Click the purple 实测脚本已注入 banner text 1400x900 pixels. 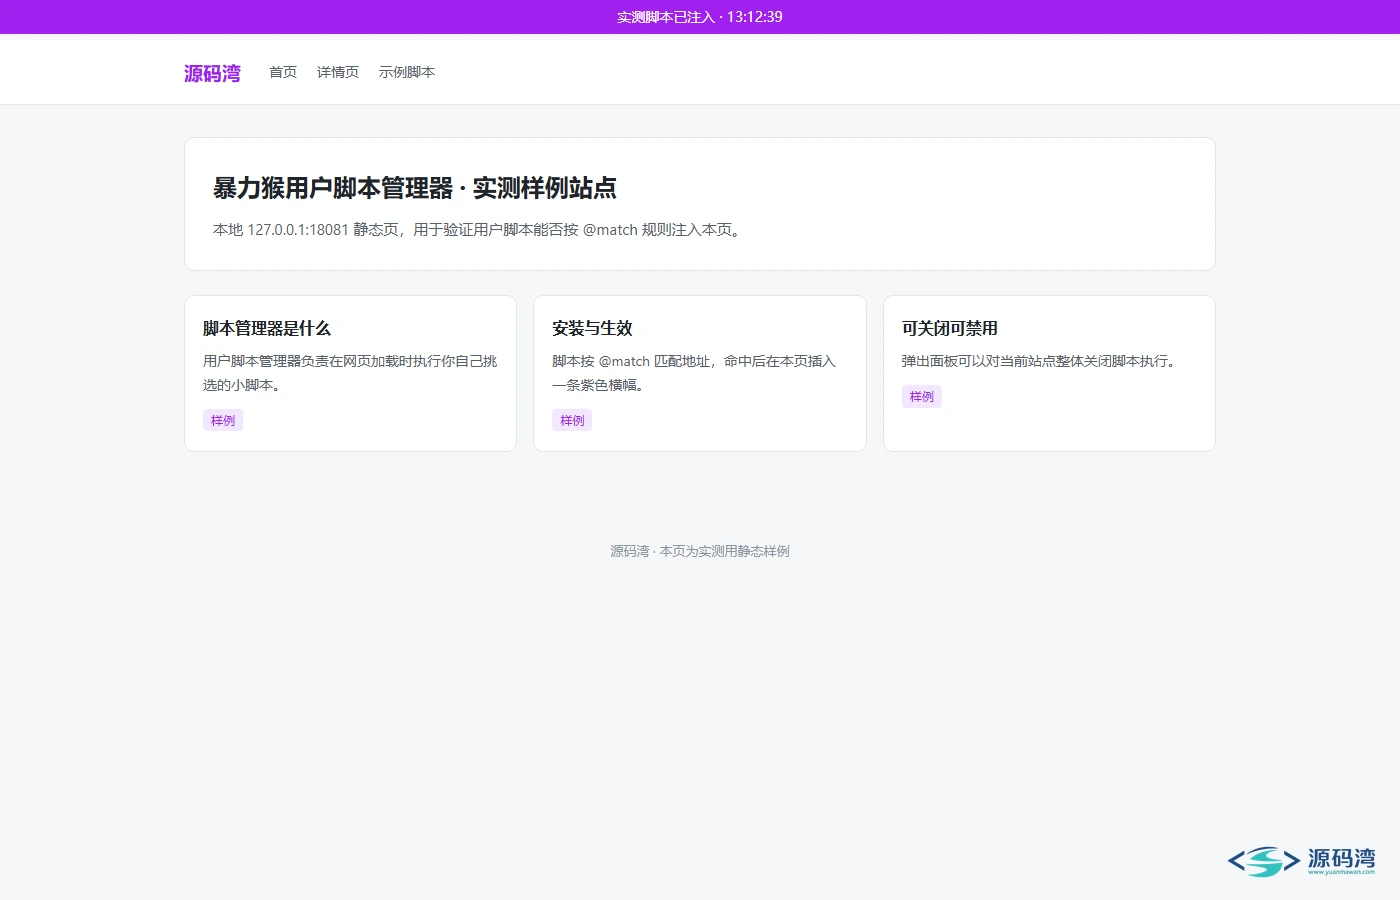[700, 17]
